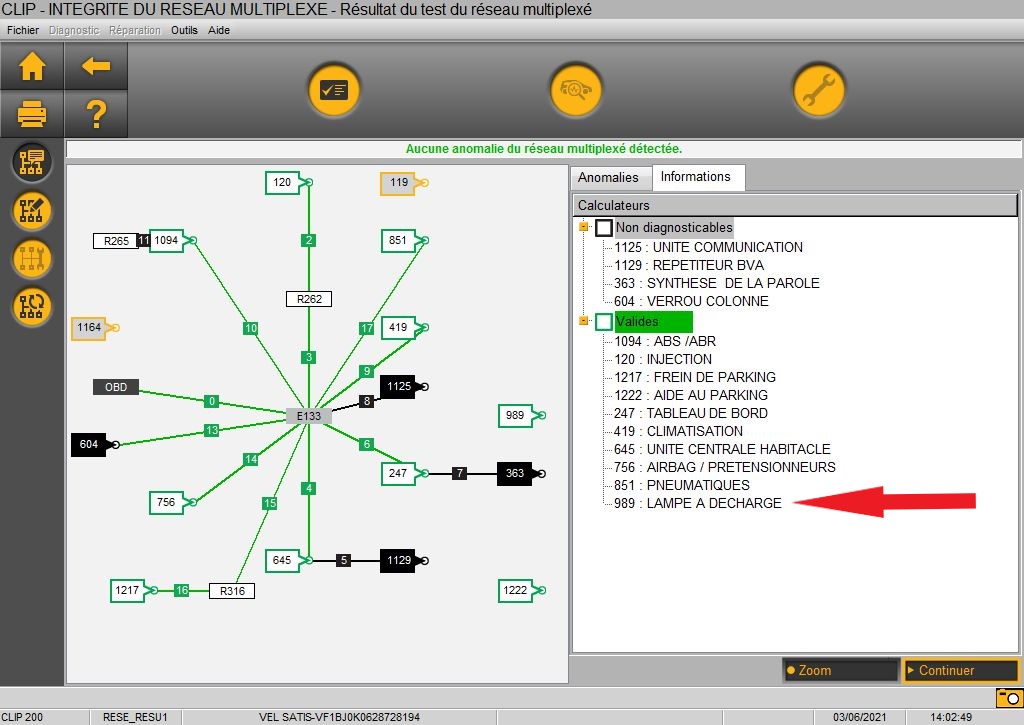Switch to the Anomalies tab
The image size is (1024, 725).
click(x=609, y=177)
